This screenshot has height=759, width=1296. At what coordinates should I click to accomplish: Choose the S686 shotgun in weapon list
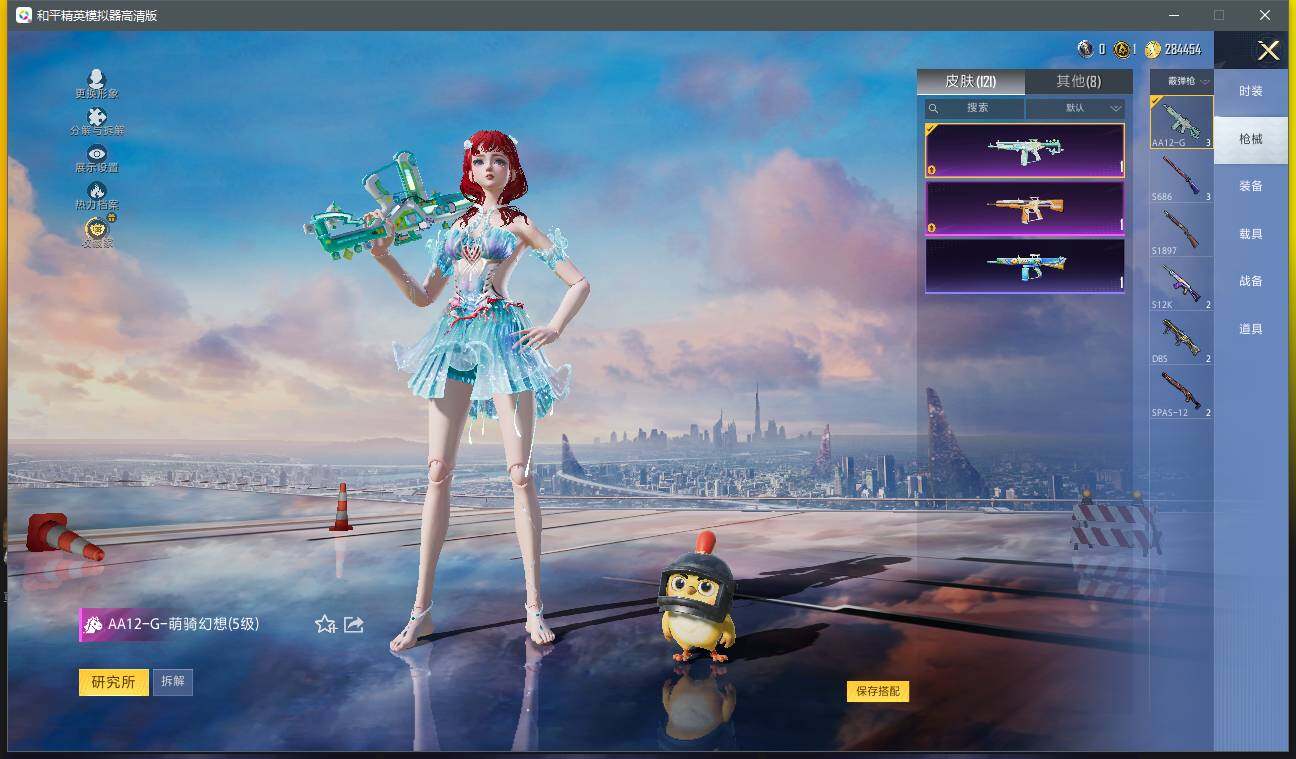(x=1181, y=177)
